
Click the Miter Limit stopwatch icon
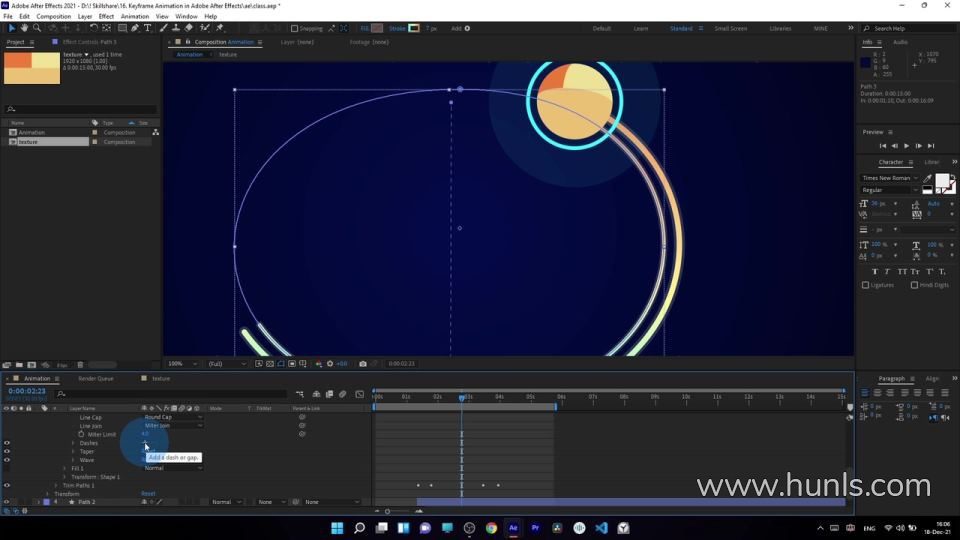click(81, 434)
